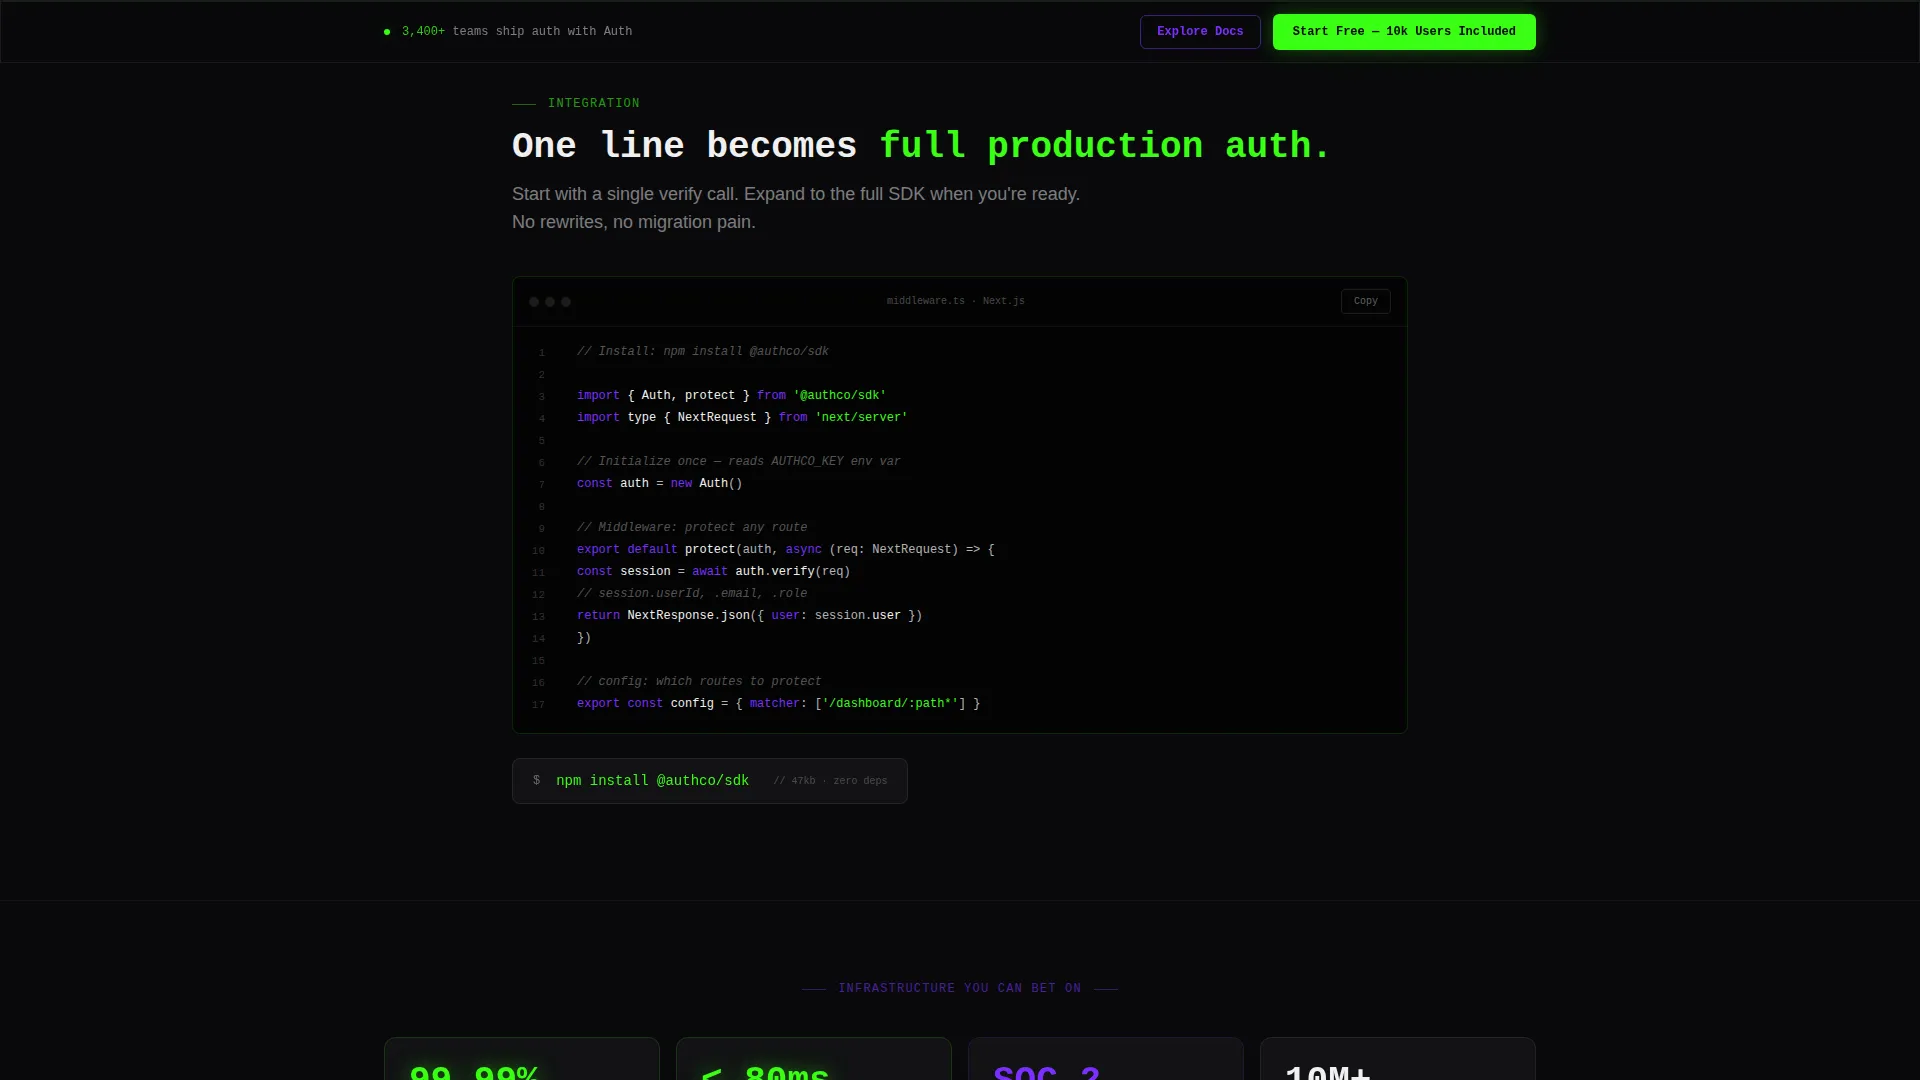Screen dimensions: 1920x1080
Task: Click the "await auth.verify(req)" line
Action: (713, 572)
